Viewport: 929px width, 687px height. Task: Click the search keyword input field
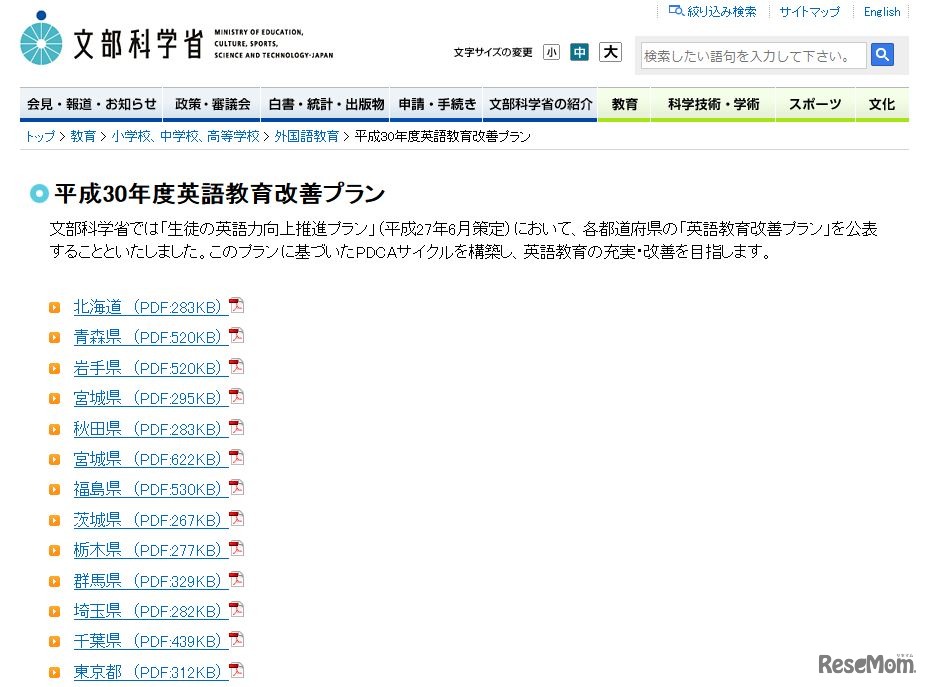pyautogui.click(x=752, y=56)
